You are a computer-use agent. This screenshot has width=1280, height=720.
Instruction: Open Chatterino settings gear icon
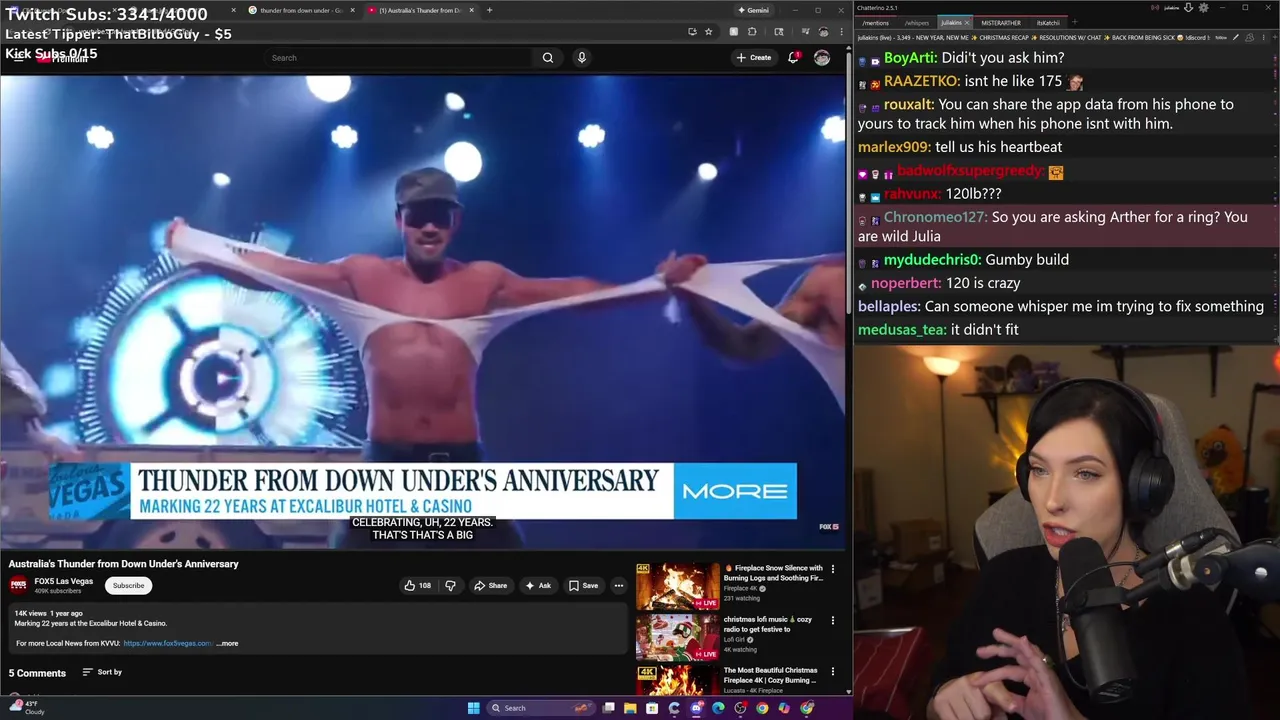tap(1204, 8)
